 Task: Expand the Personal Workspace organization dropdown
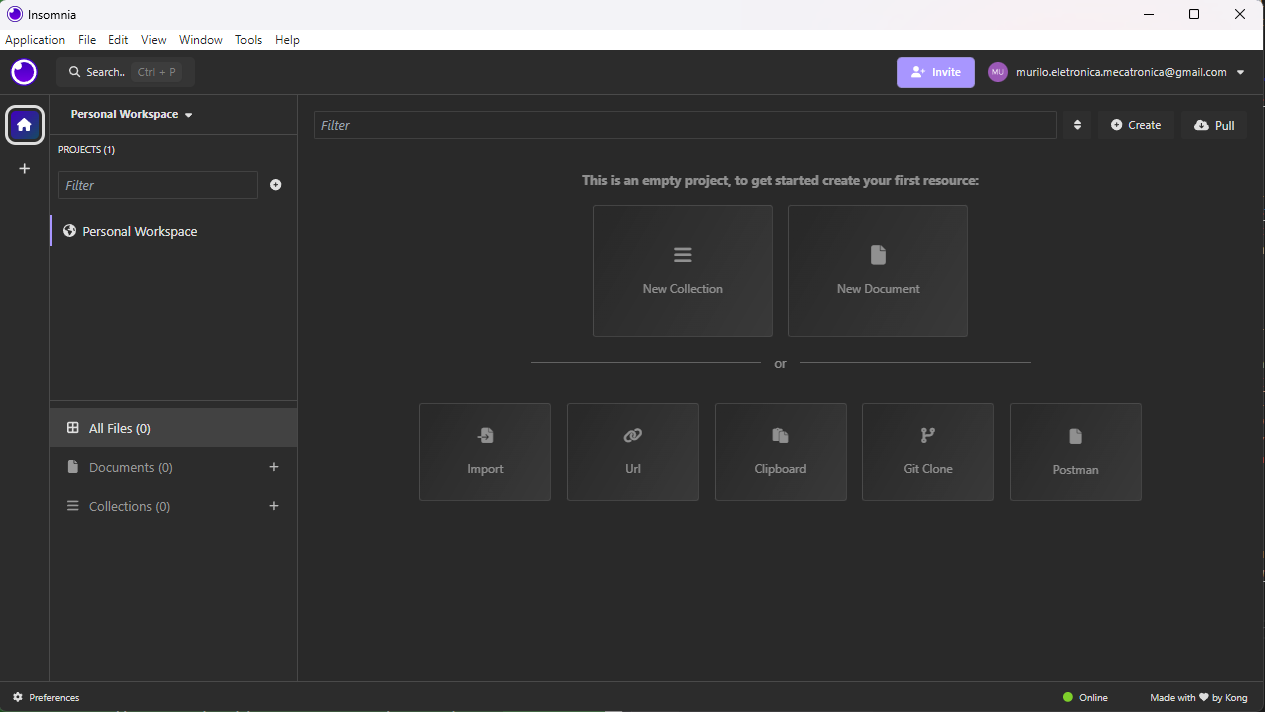click(131, 114)
